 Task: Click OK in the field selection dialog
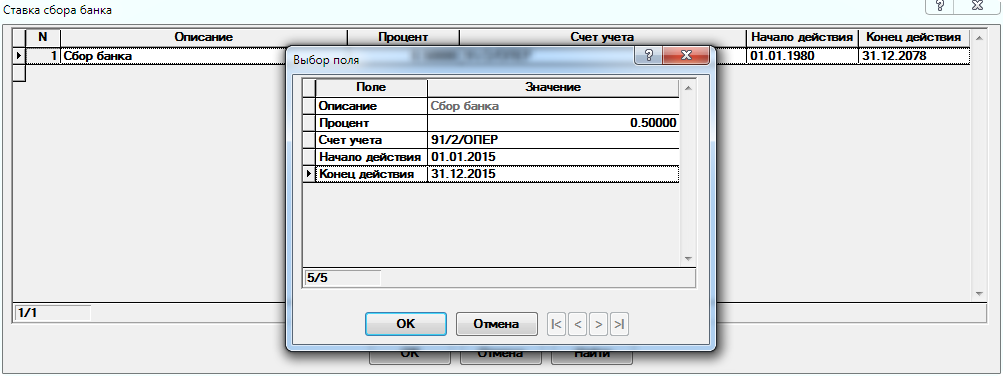[406, 324]
